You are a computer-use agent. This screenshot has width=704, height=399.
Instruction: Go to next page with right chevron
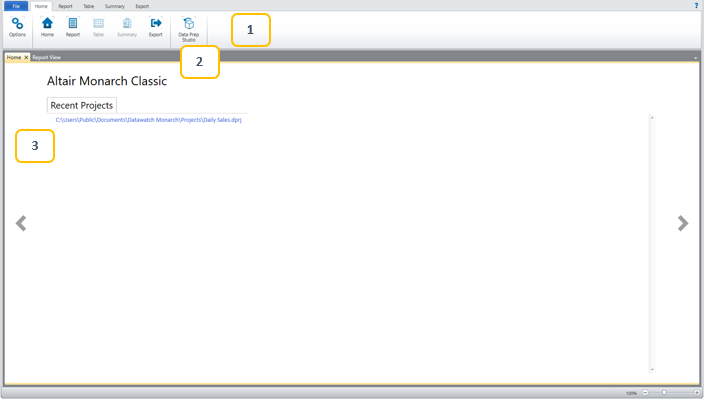(x=683, y=223)
